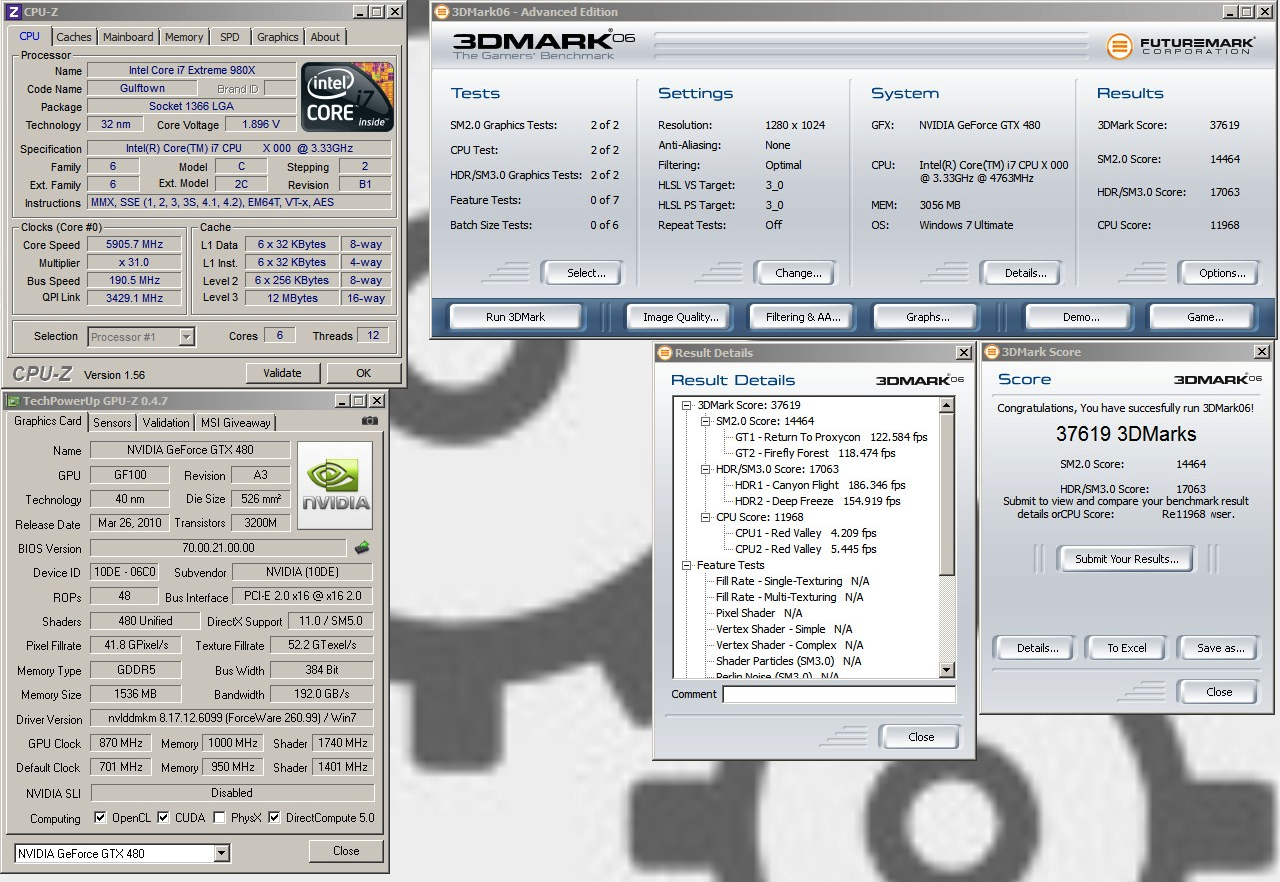The image size is (1280, 882).
Task: Click the GPU-Z title bar icon
Action: click(x=14, y=400)
